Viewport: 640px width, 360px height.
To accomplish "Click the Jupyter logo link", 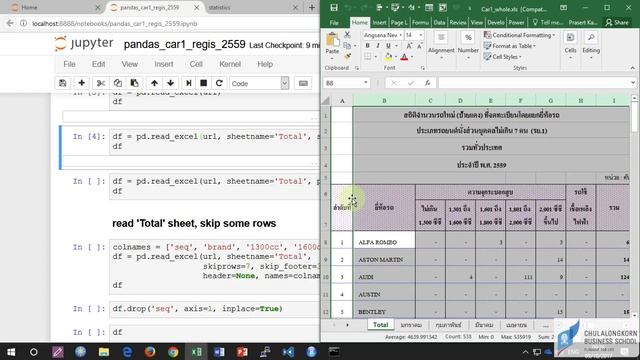I will 84,44.
